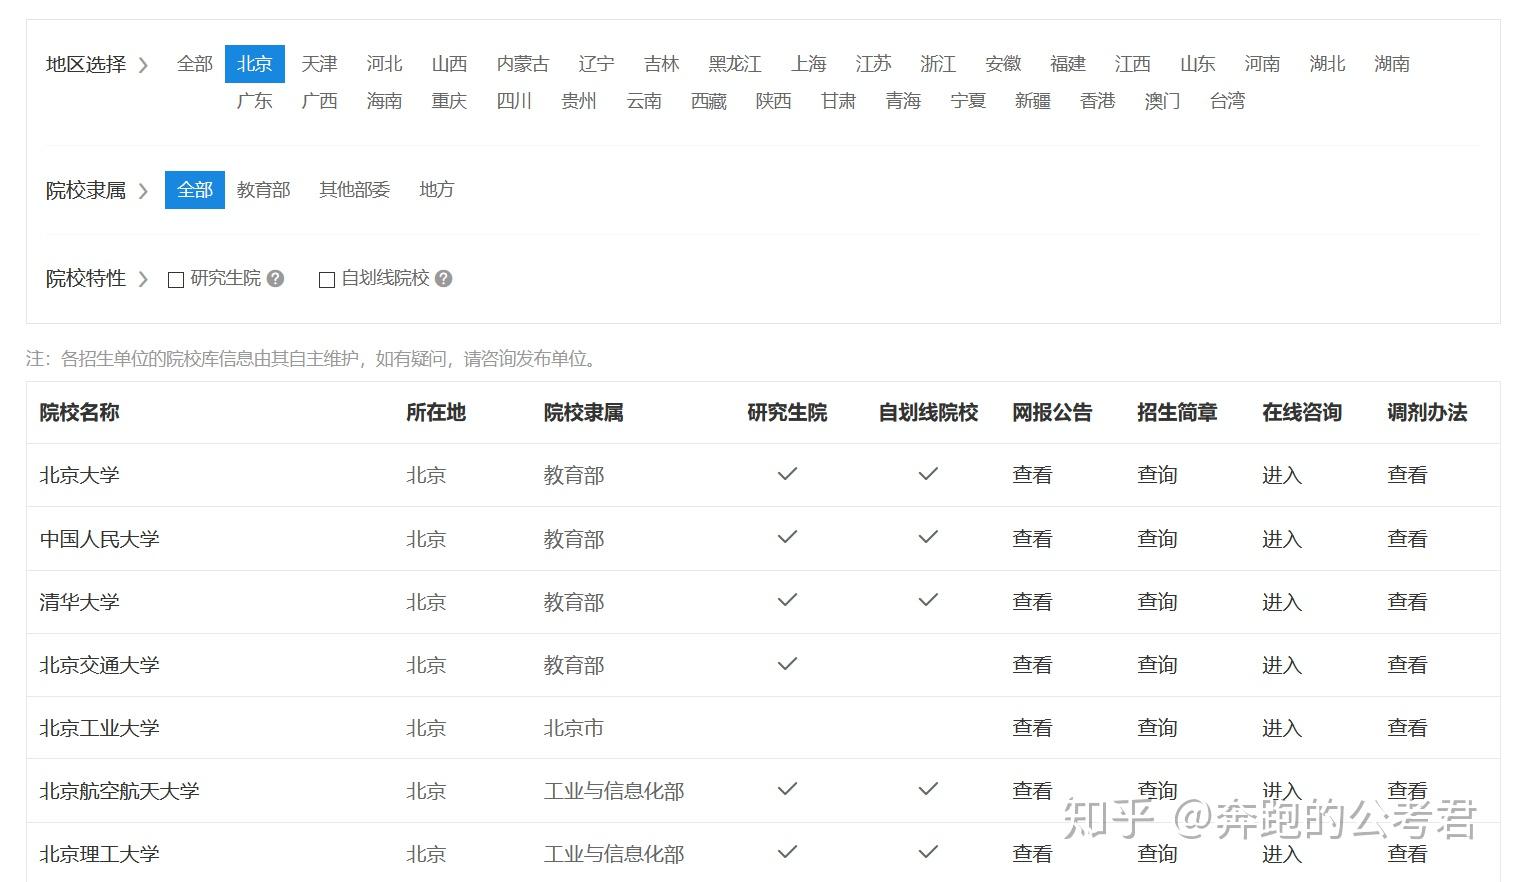Filter 院校隶属 by 其他部委
Image resolution: width=1516 pixels, height=882 pixels.
(355, 190)
